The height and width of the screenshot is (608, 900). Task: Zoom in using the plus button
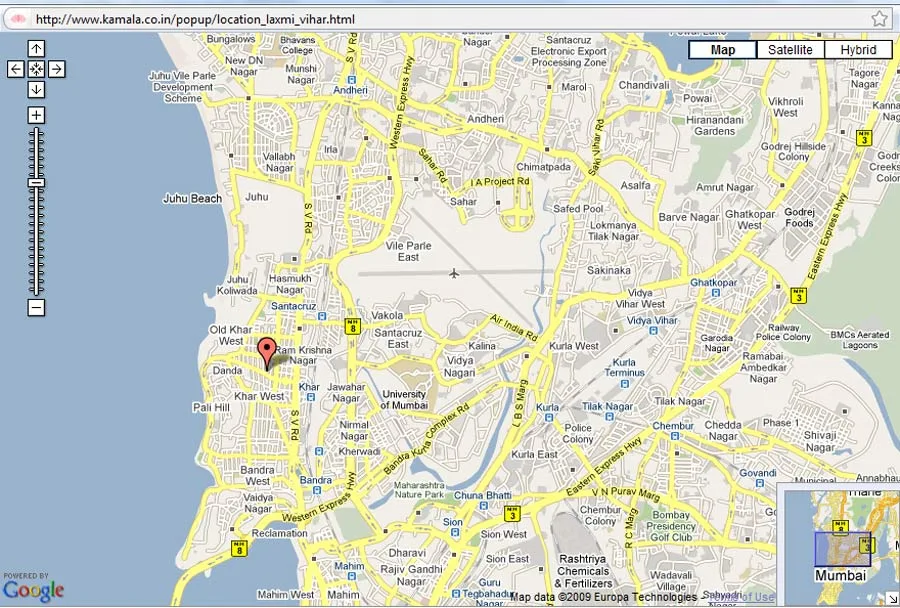[36, 116]
